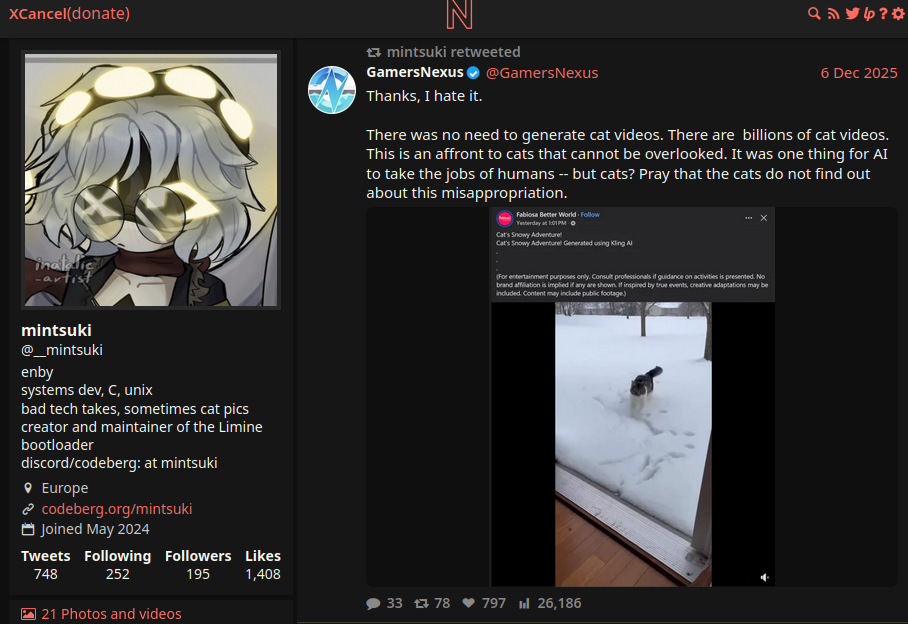Click the XCancel site title
Screen dimensions: 908x624
(38, 13)
